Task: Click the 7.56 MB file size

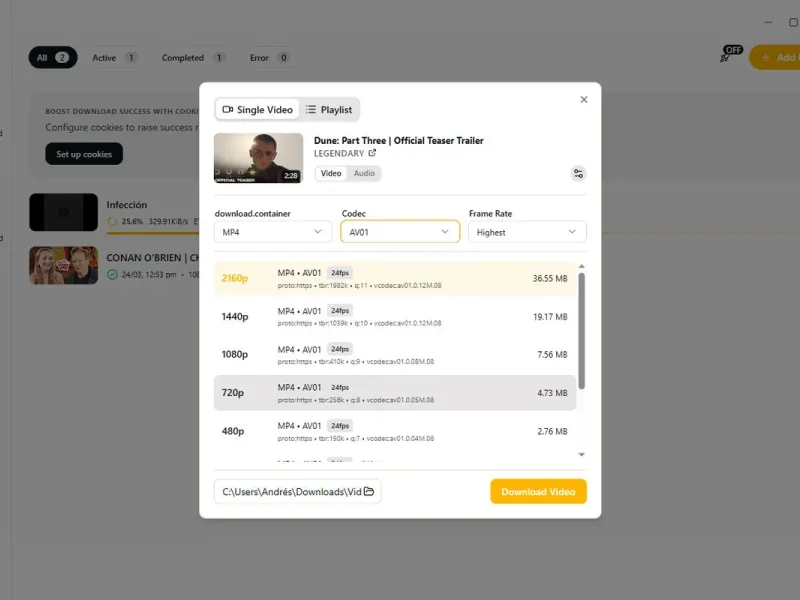Action: coord(552,355)
